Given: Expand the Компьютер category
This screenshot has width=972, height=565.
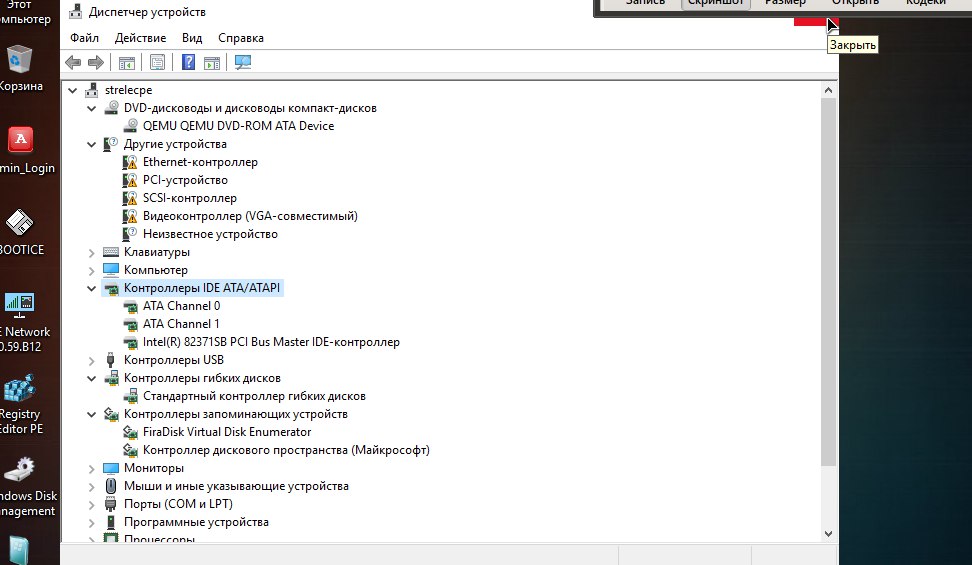Looking at the screenshot, I should coord(91,270).
